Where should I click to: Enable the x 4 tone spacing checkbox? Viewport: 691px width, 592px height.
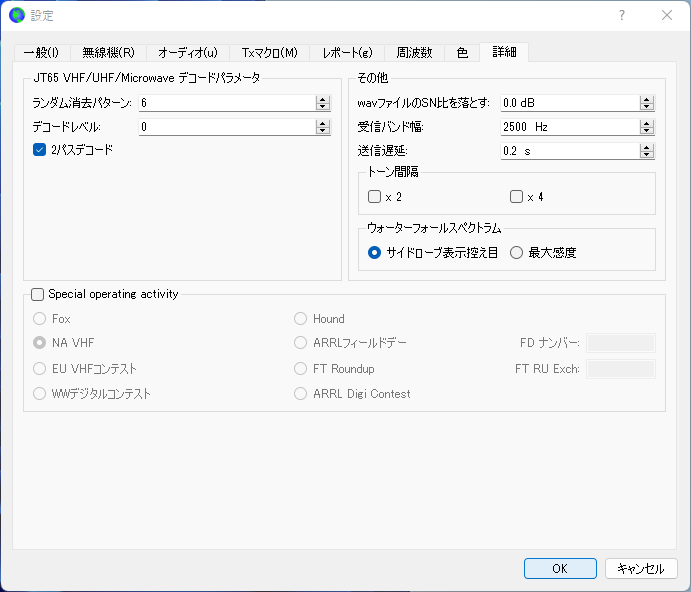tap(516, 197)
